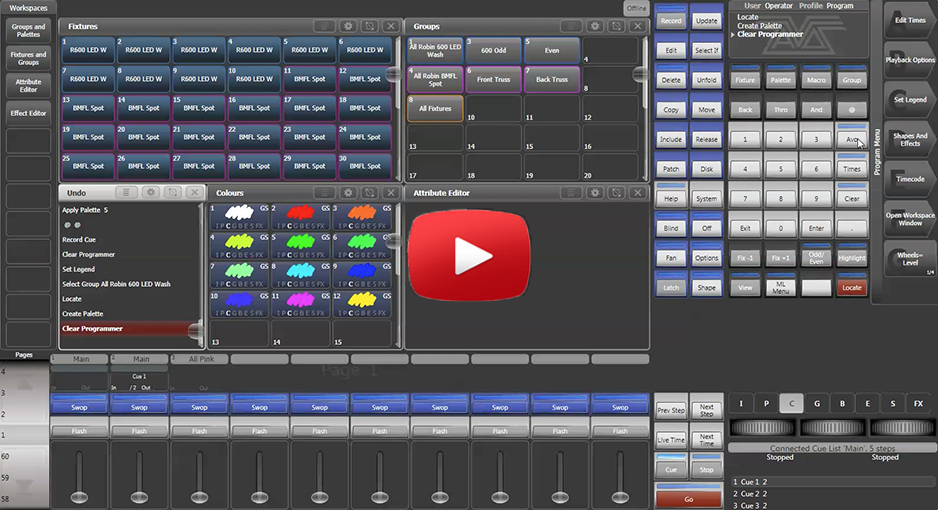Viewport: 938px width, 510px height.
Task: Select the C colour attribute bank tab
Action: click(x=790, y=403)
